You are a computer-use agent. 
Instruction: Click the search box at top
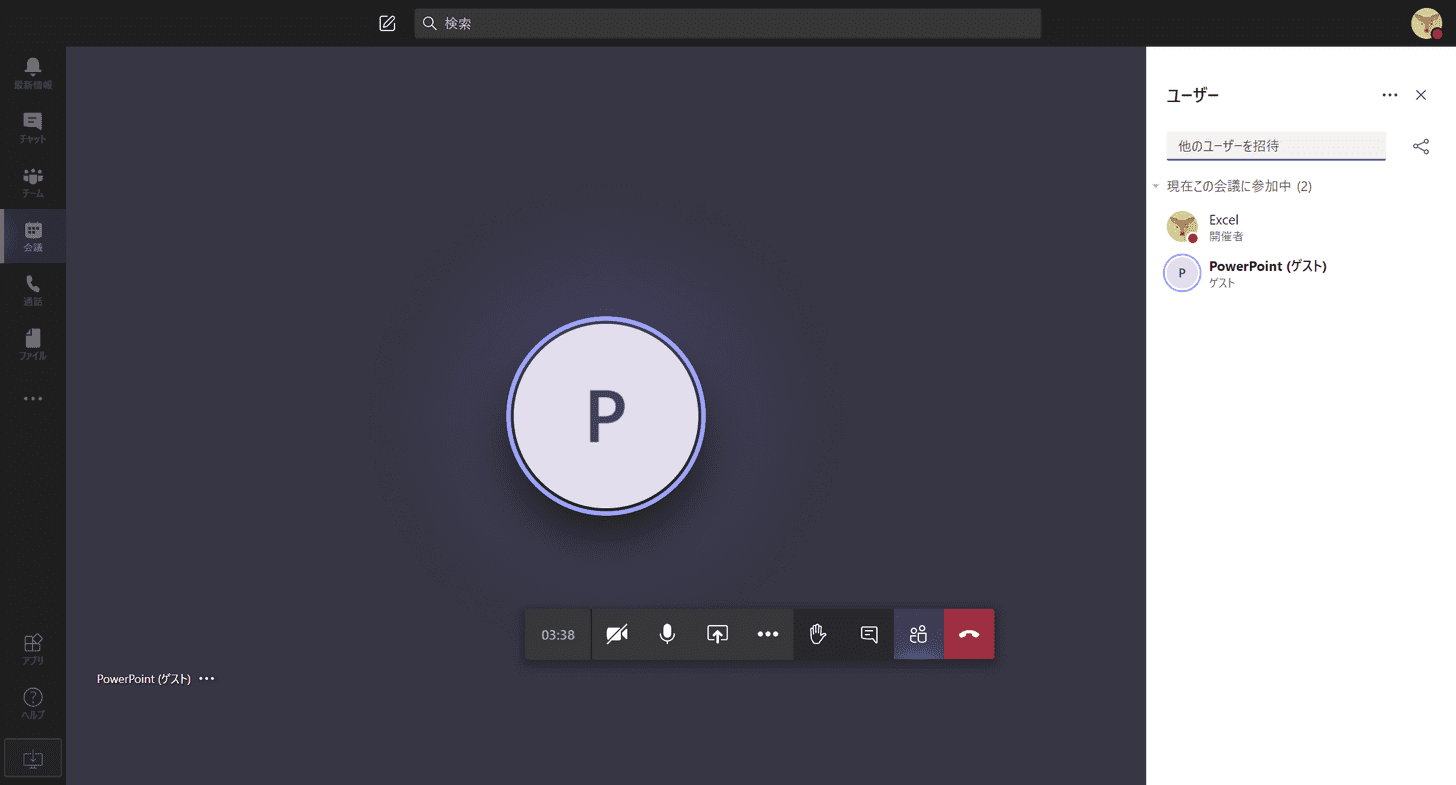727,23
